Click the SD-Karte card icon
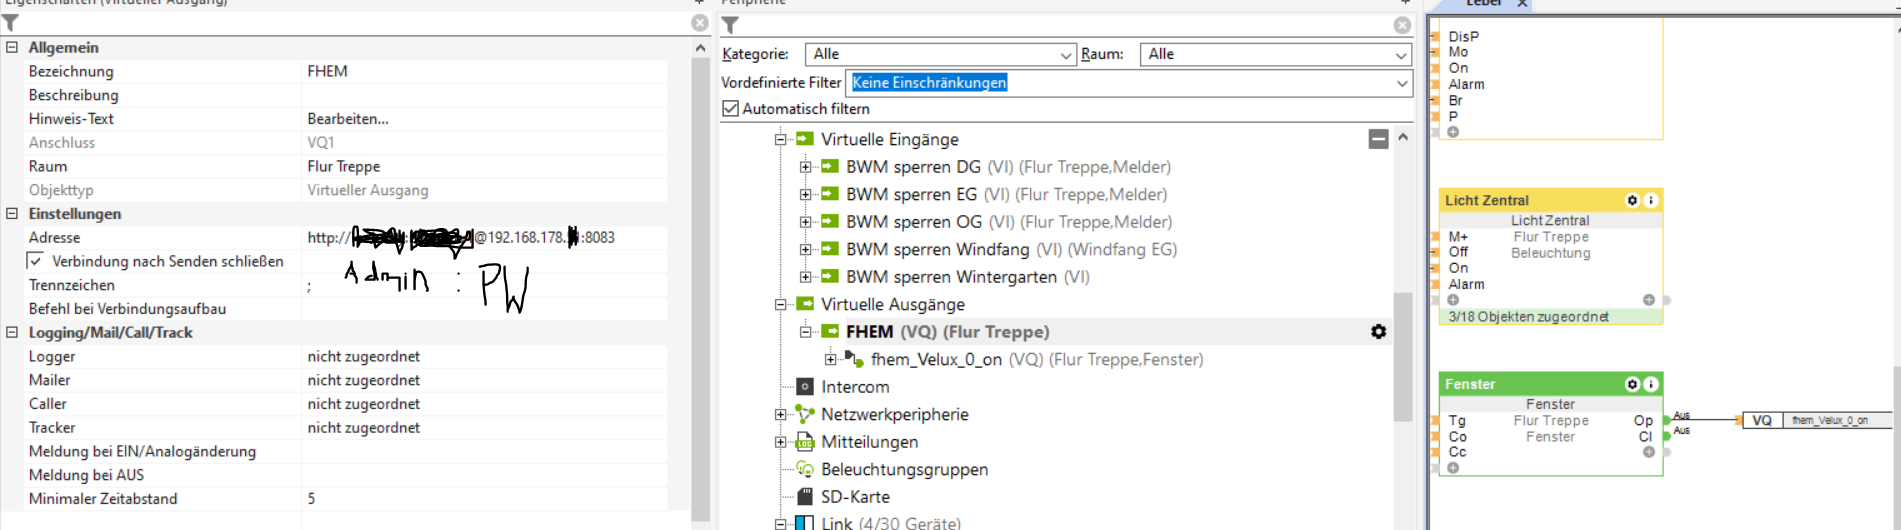The height and width of the screenshot is (530, 1901). point(805,496)
